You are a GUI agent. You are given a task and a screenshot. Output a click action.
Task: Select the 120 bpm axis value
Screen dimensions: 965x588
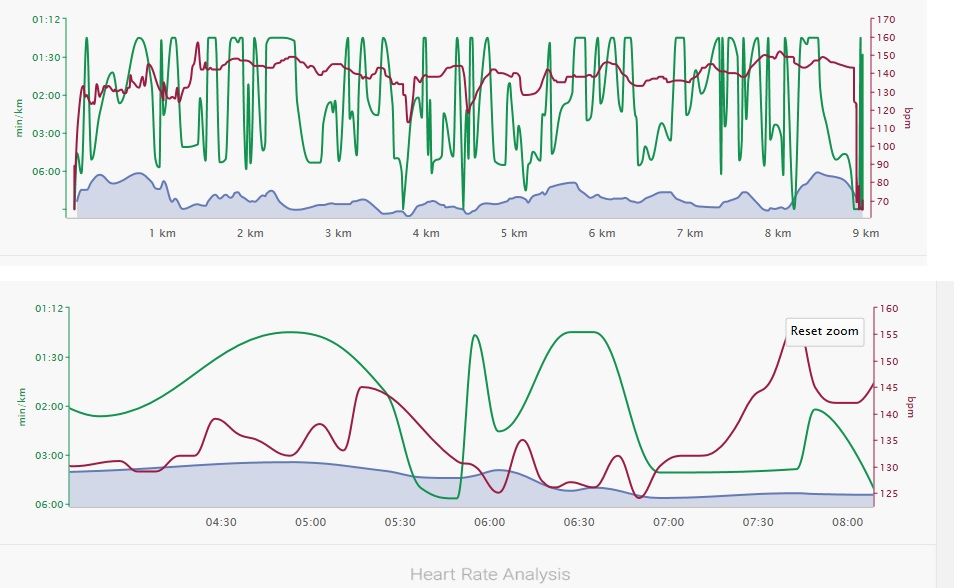(886, 111)
